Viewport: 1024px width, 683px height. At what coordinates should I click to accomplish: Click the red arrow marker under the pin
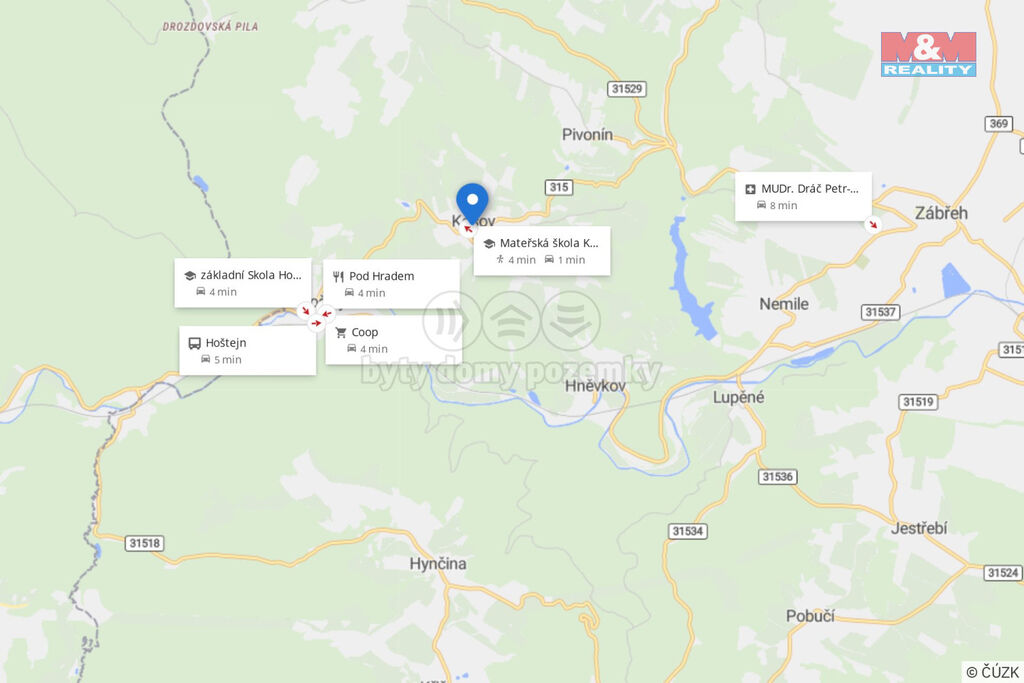468,229
